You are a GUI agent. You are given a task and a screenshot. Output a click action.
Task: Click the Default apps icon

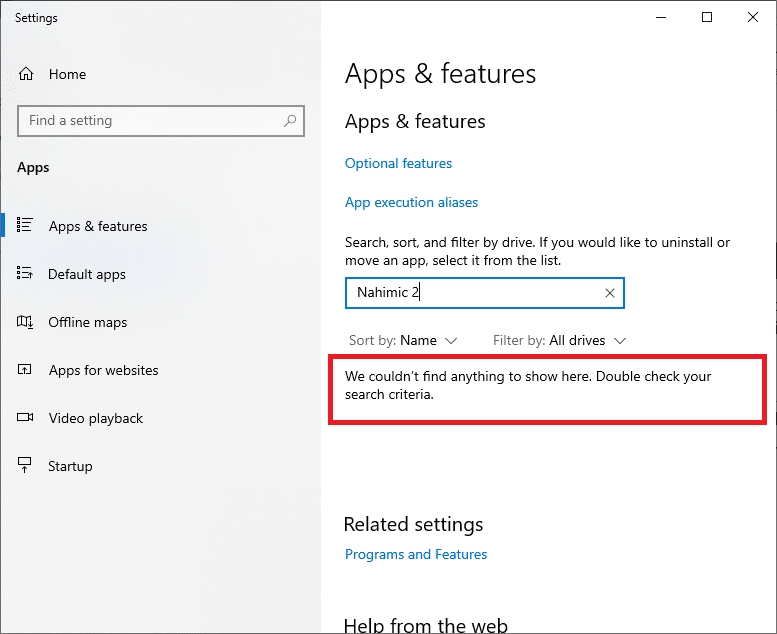tap(26, 274)
